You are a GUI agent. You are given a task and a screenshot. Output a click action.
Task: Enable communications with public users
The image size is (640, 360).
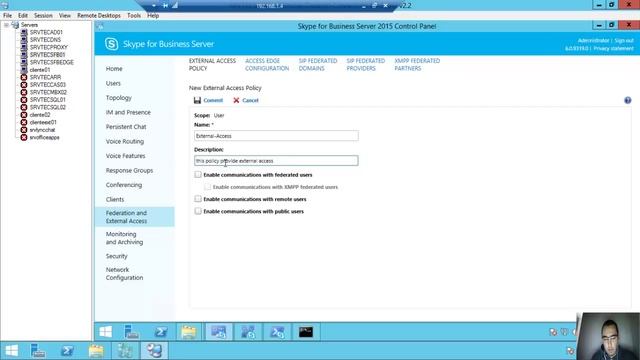[x=198, y=211]
